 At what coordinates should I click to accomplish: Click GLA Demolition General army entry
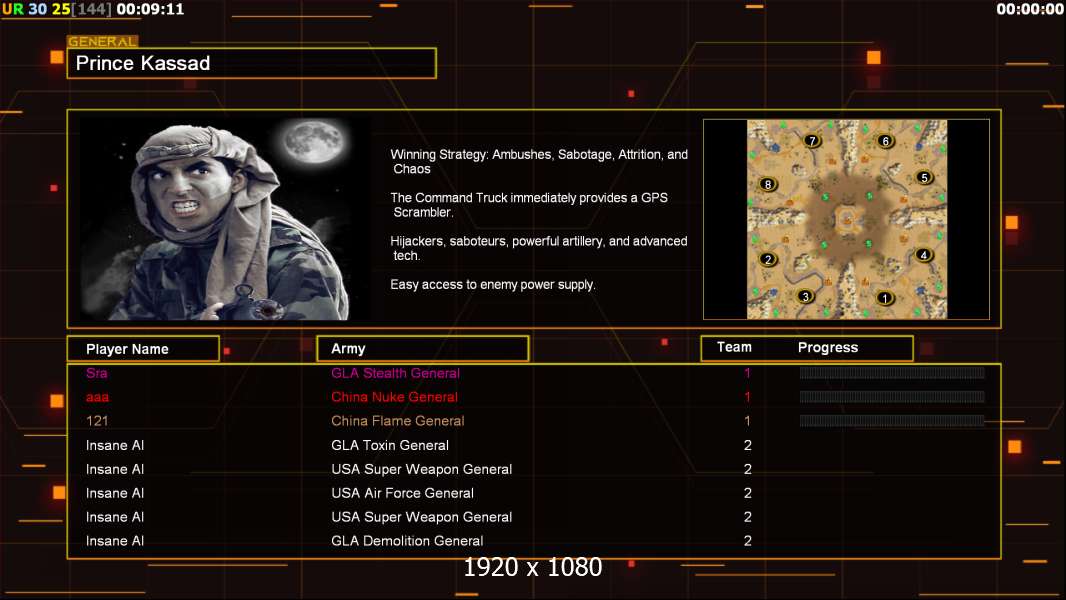tap(407, 541)
